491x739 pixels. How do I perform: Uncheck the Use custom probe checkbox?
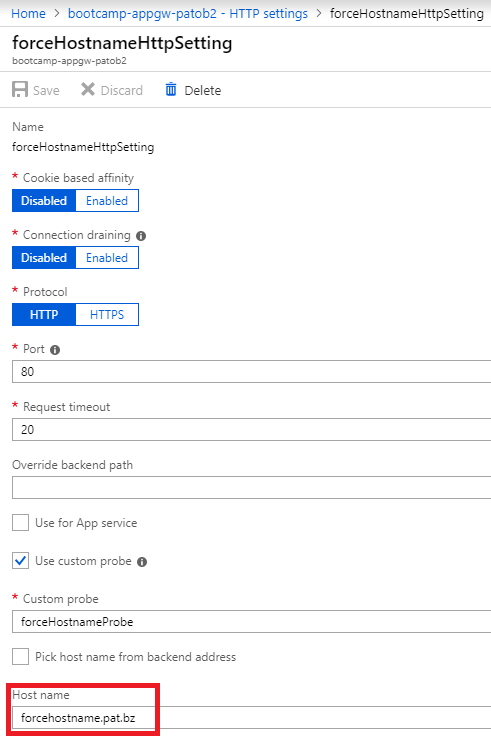click(x=20, y=561)
